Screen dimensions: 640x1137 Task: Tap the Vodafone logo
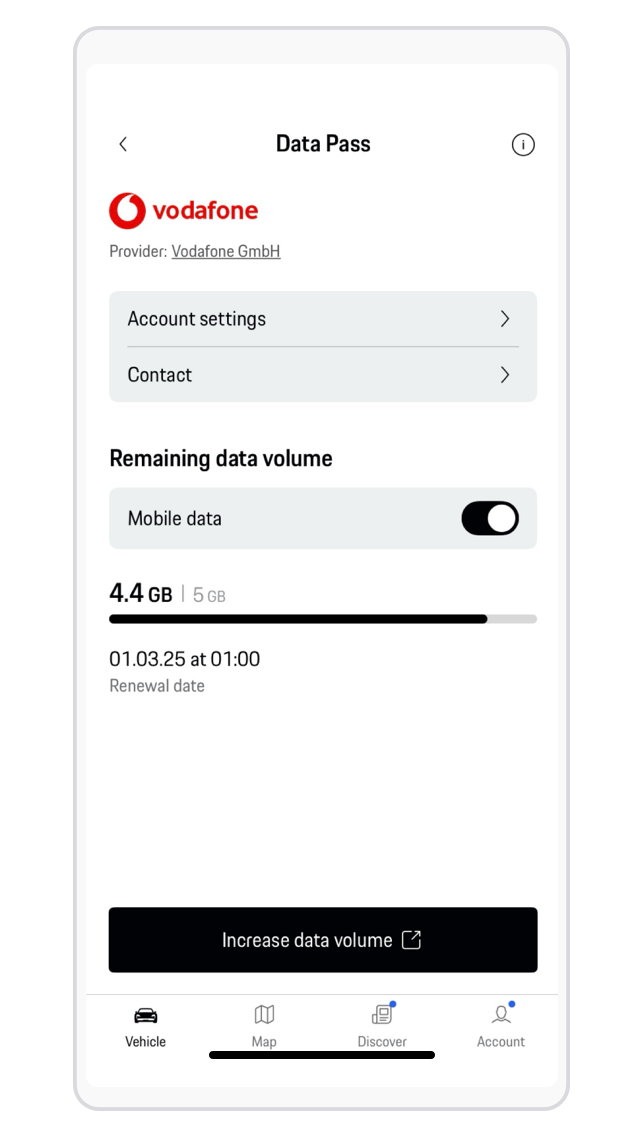(184, 211)
